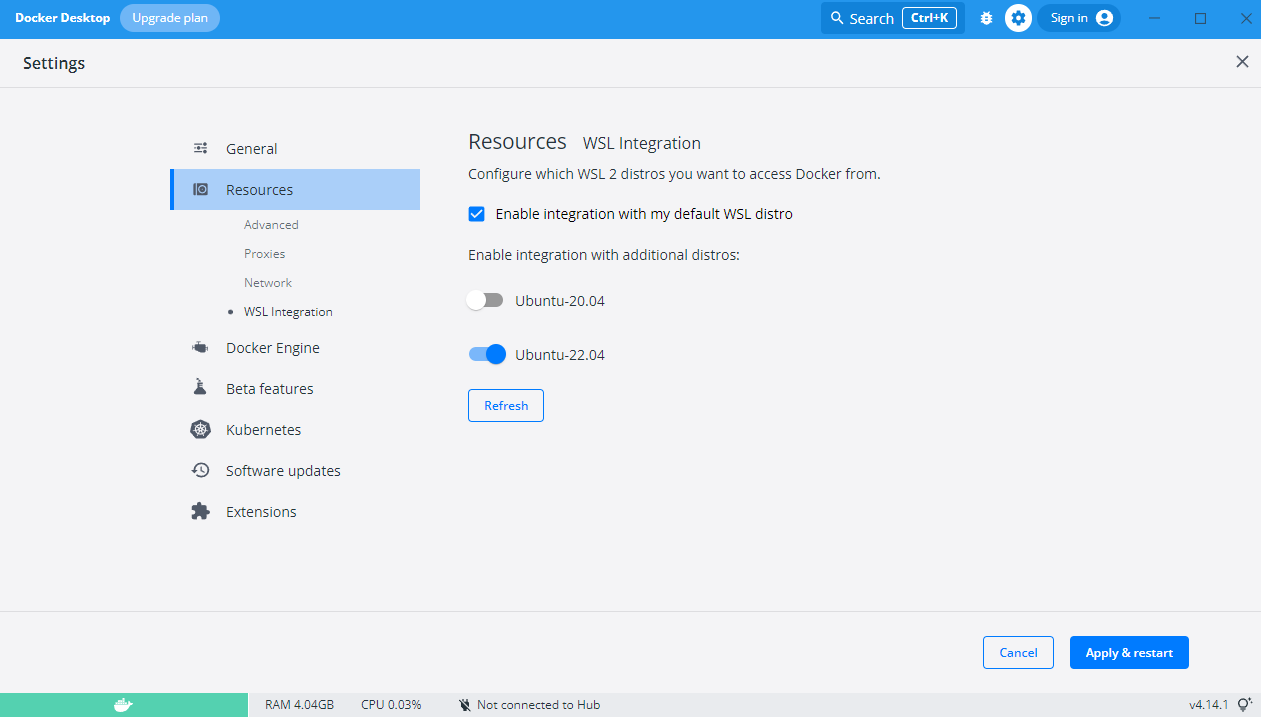Click the v4.14.1 version label
The height and width of the screenshot is (717, 1261).
coord(1208,705)
